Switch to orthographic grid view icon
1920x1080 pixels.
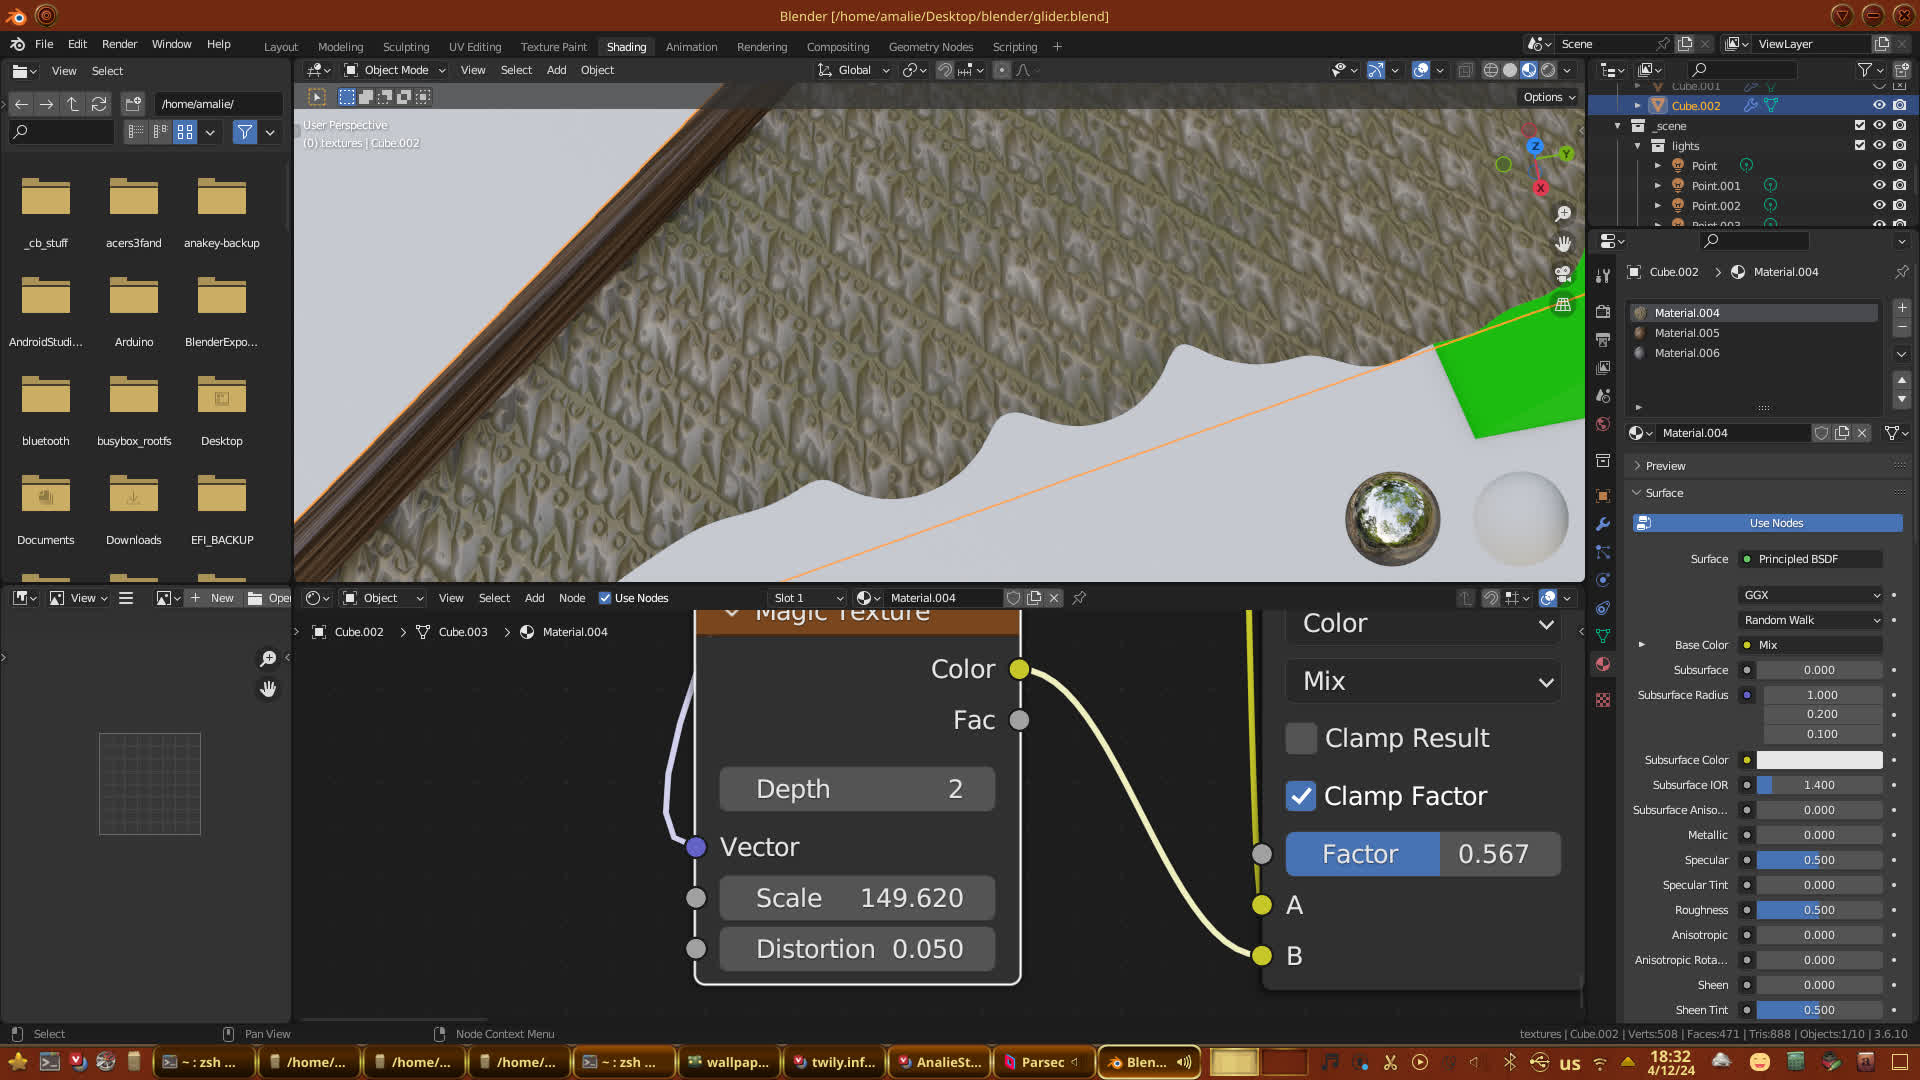pyautogui.click(x=1563, y=304)
